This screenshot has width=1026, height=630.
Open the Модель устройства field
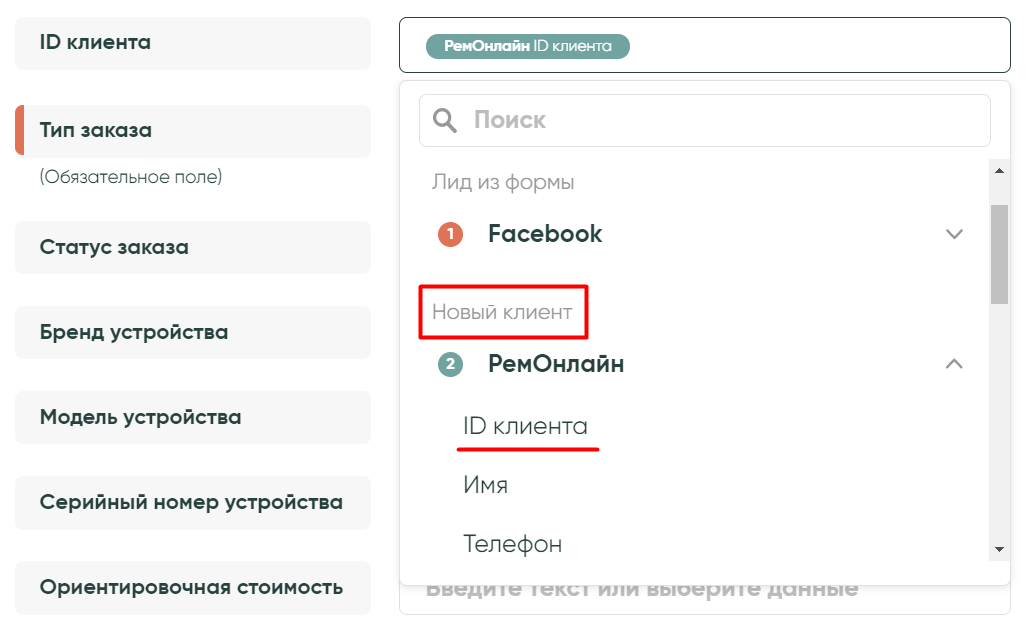(x=193, y=417)
